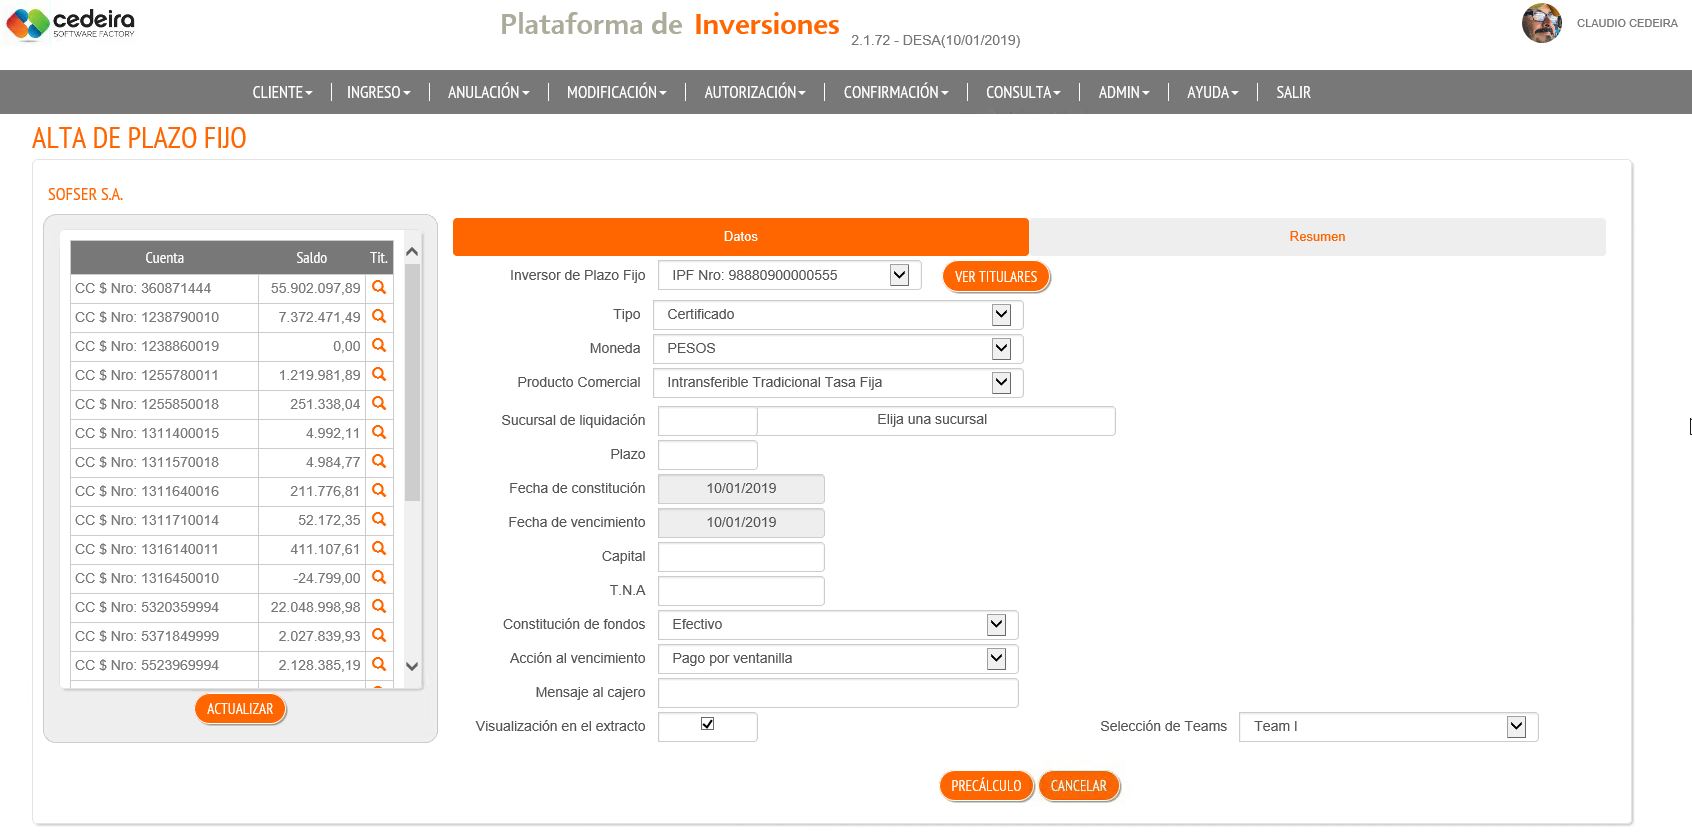This screenshot has width=1692, height=836.
Task: Click Claudio Cedeira user avatar
Action: 1541,23
